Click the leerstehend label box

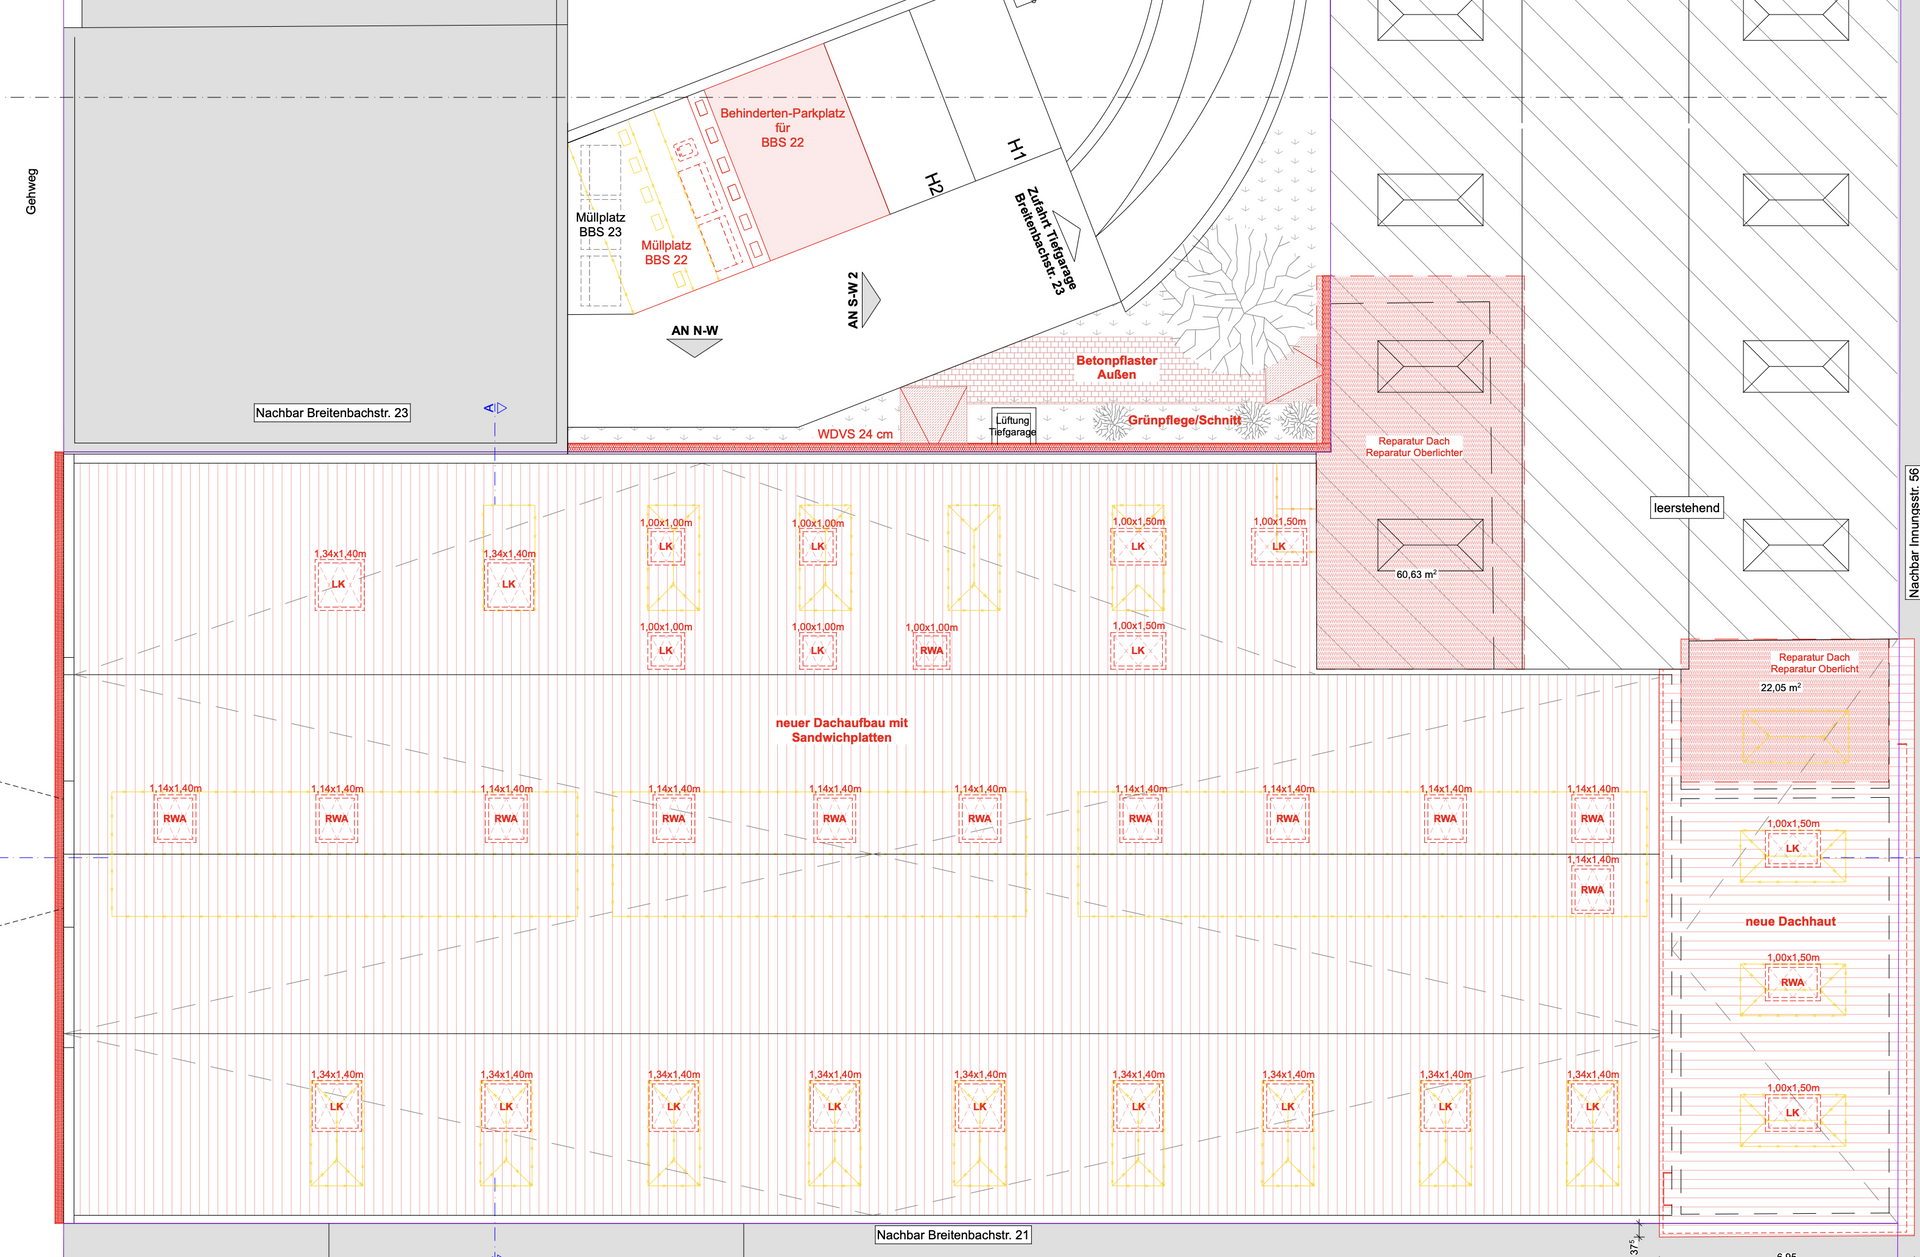[1686, 508]
